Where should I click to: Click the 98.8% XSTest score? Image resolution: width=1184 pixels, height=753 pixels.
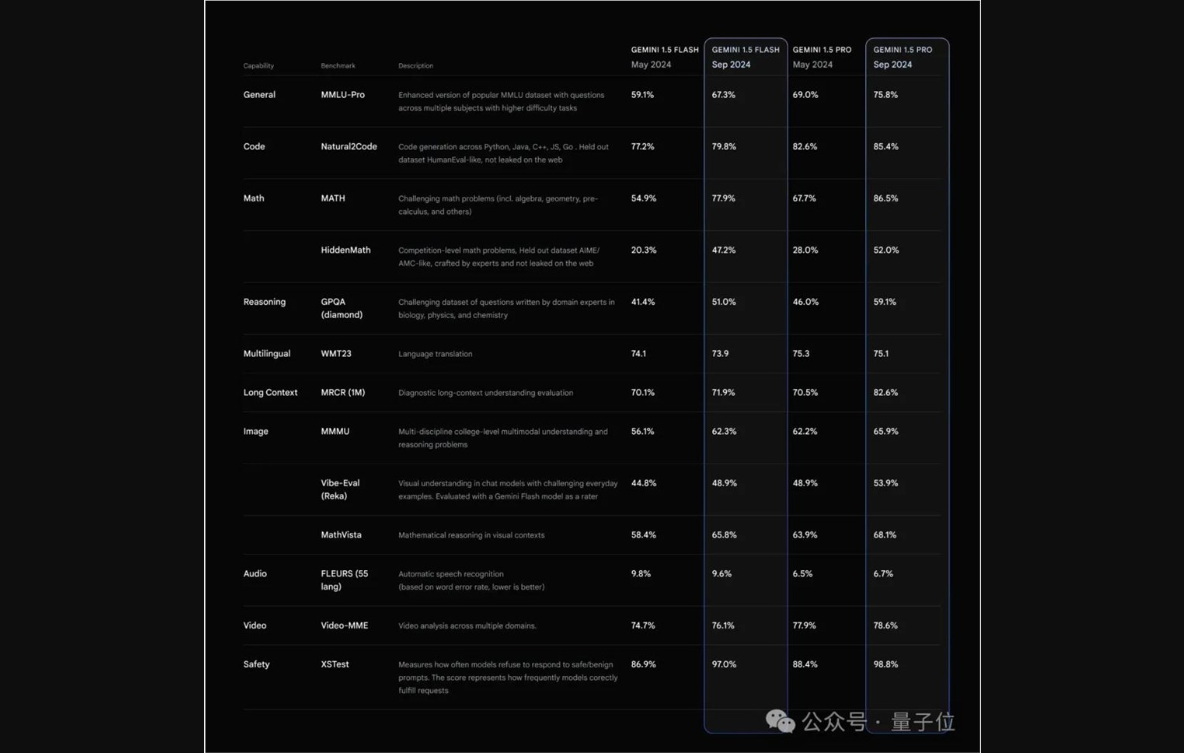[x=886, y=664]
